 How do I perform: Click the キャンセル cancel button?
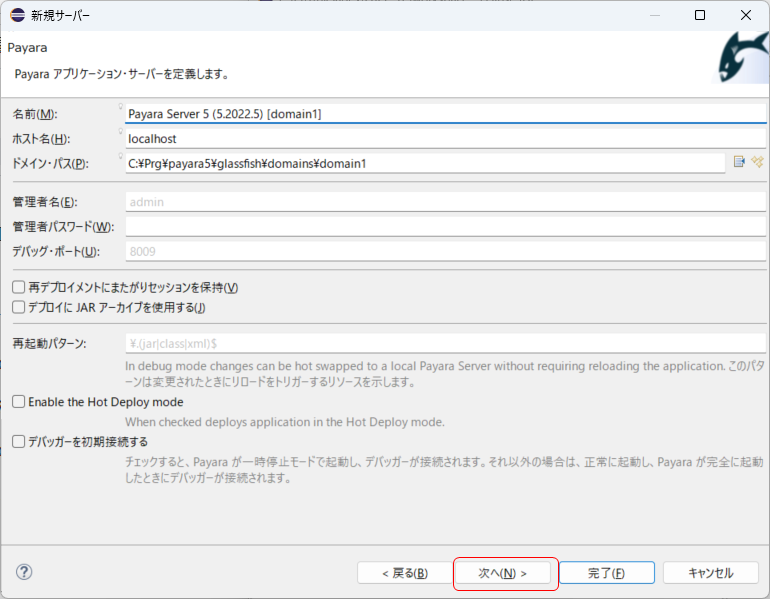click(x=711, y=573)
